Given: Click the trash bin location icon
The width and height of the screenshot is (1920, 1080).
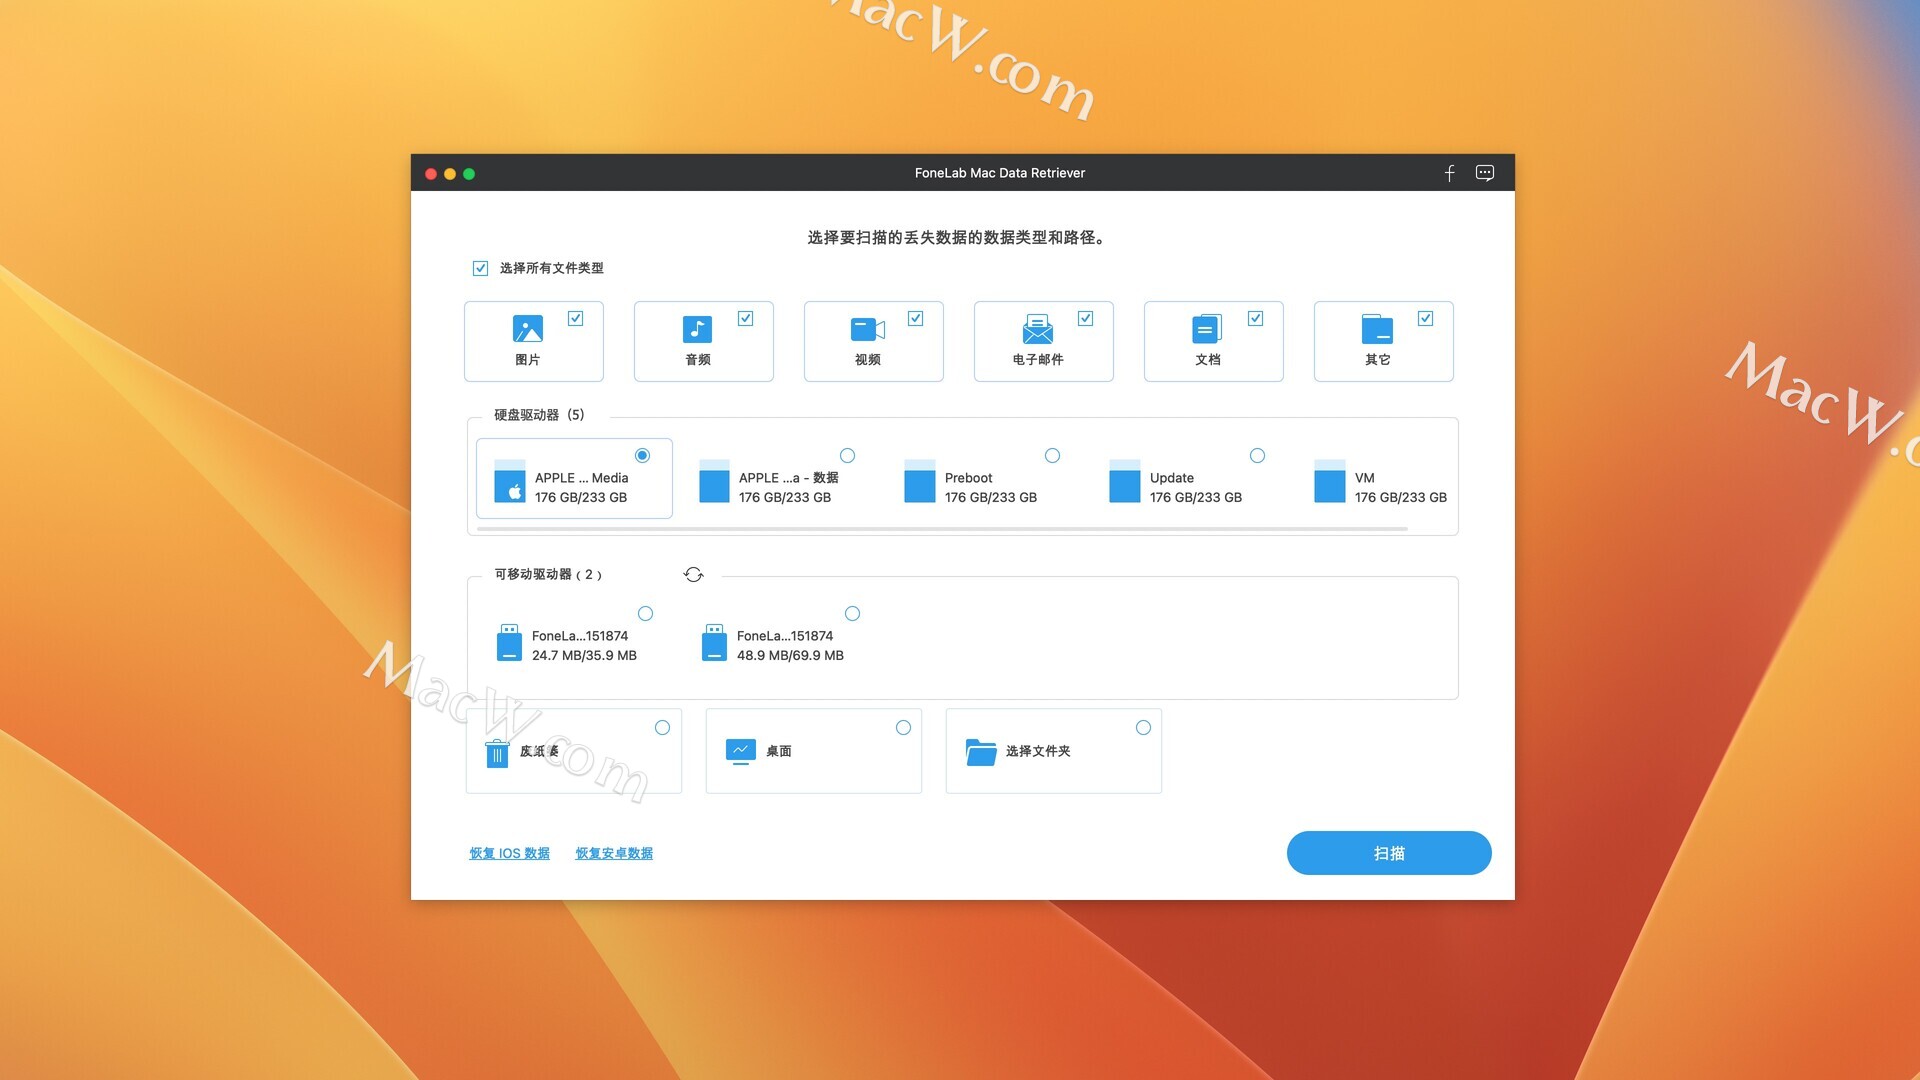Looking at the screenshot, I should pyautogui.click(x=497, y=752).
